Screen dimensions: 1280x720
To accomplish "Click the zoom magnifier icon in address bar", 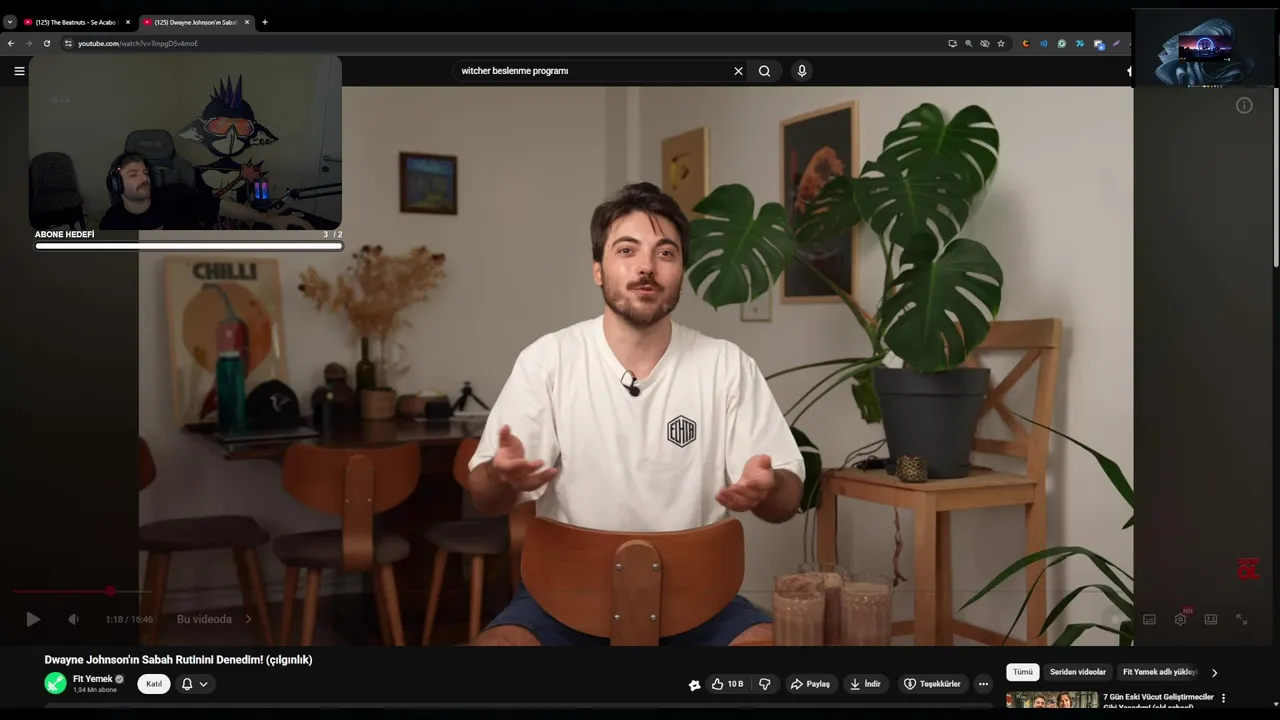I will click(x=968, y=43).
